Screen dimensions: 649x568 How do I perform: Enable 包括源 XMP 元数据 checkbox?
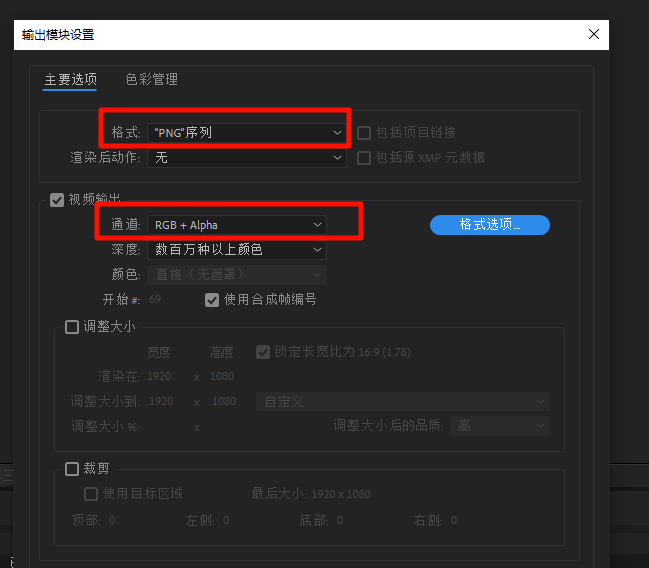(364, 158)
